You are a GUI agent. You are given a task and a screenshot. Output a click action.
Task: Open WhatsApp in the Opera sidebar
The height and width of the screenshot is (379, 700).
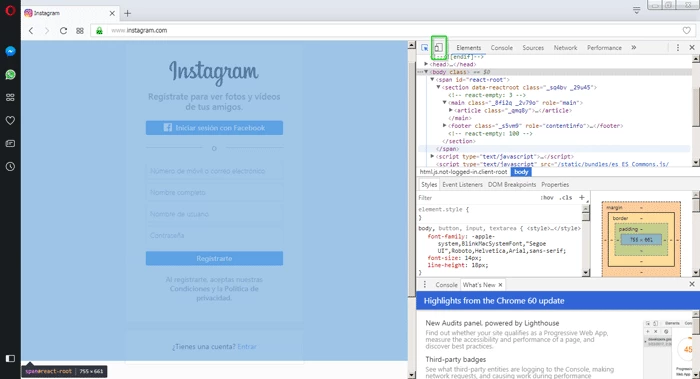tap(10, 75)
